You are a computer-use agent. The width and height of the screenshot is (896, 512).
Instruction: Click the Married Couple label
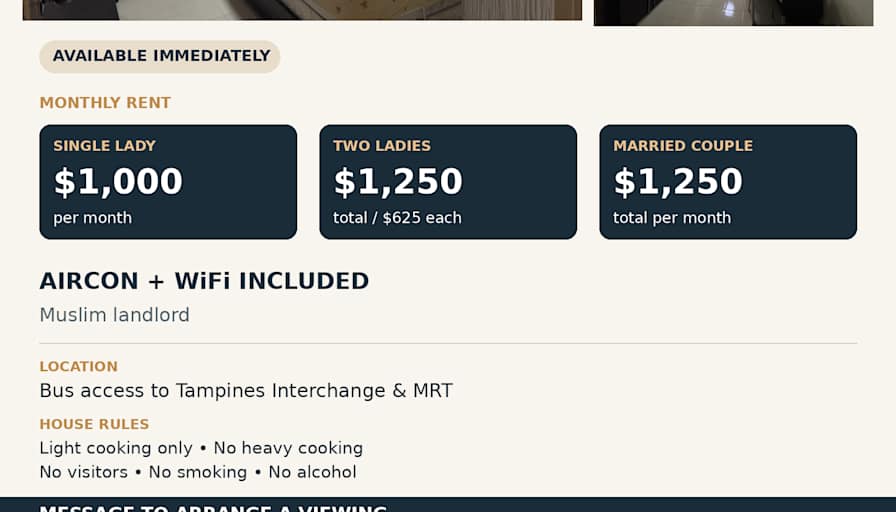point(683,146)
